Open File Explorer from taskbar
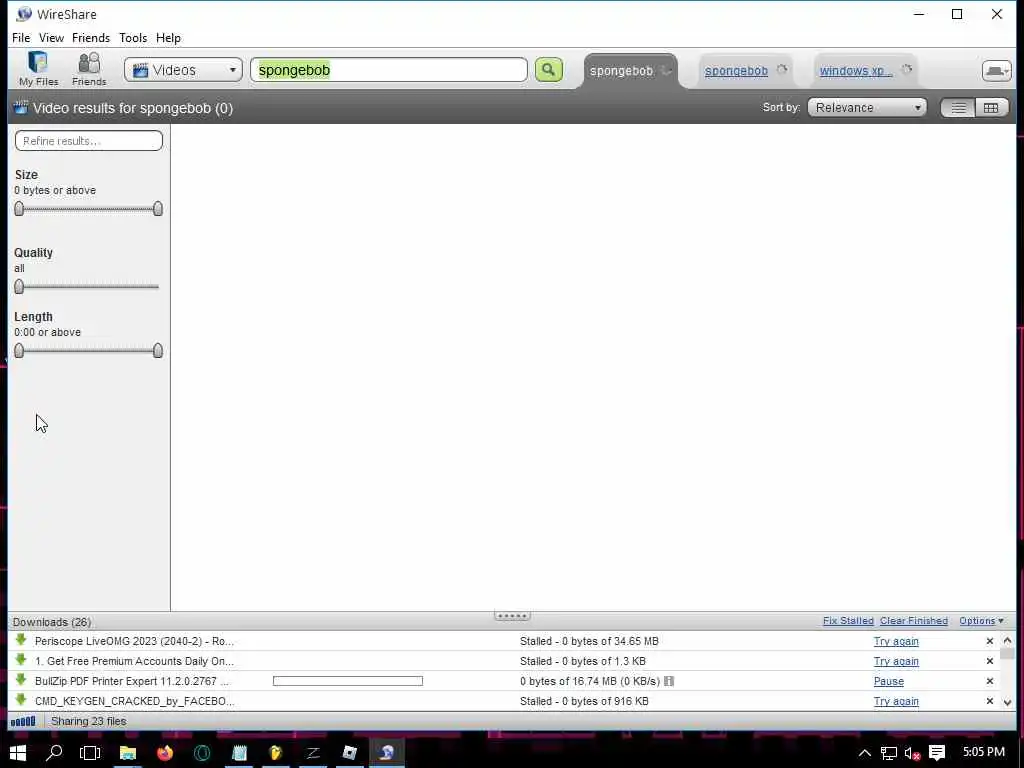1024x768 pixels. tap(127, 753)
